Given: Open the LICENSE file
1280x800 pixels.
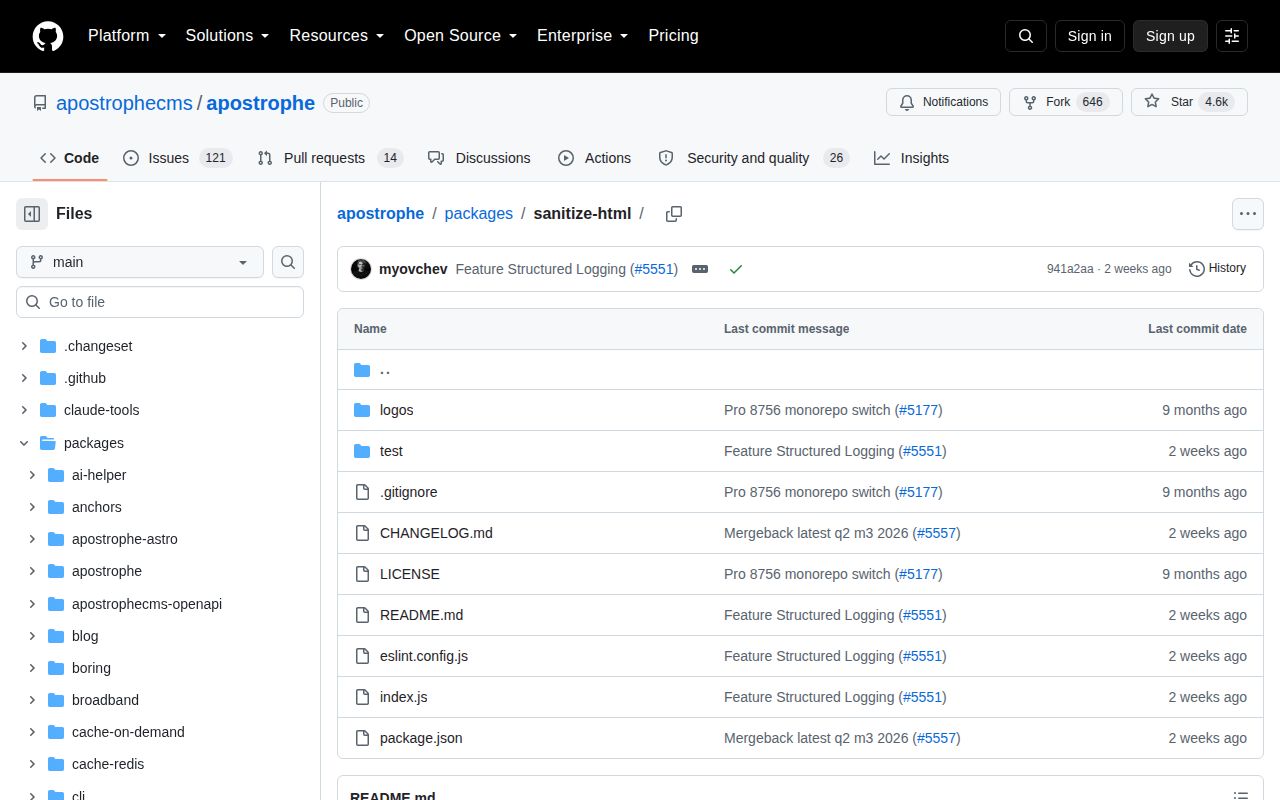Looking at the screenshot, I should tap(410, 574).
